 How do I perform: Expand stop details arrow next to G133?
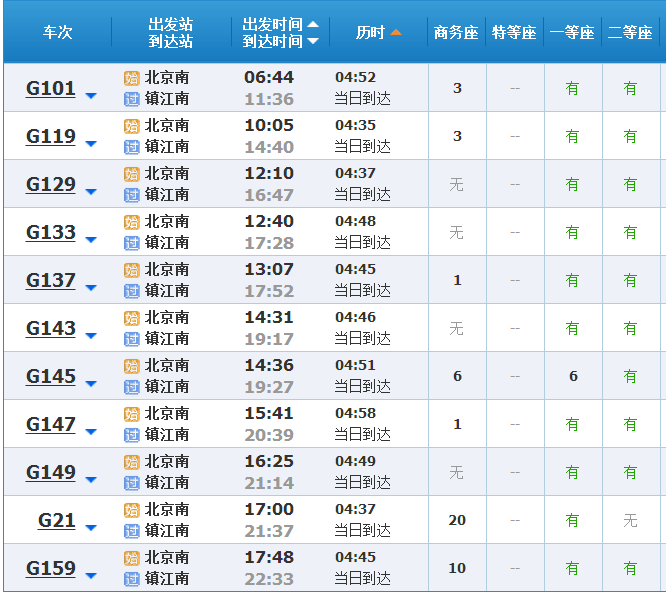point(91,240)
